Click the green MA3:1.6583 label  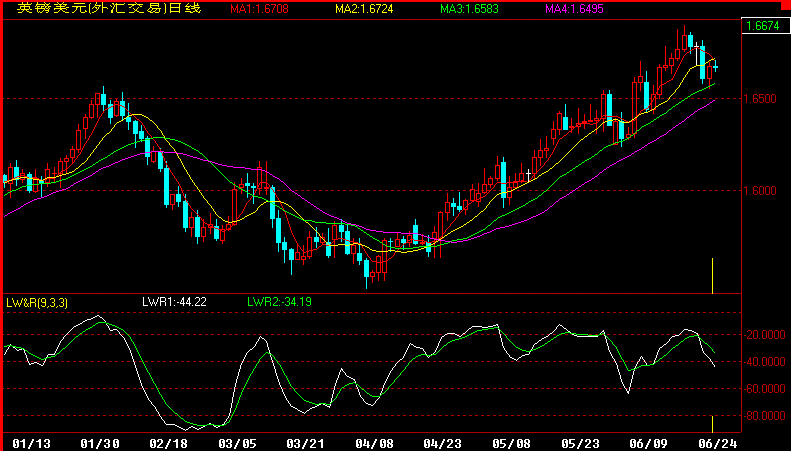pyautogui.click(x=474, y=9)
